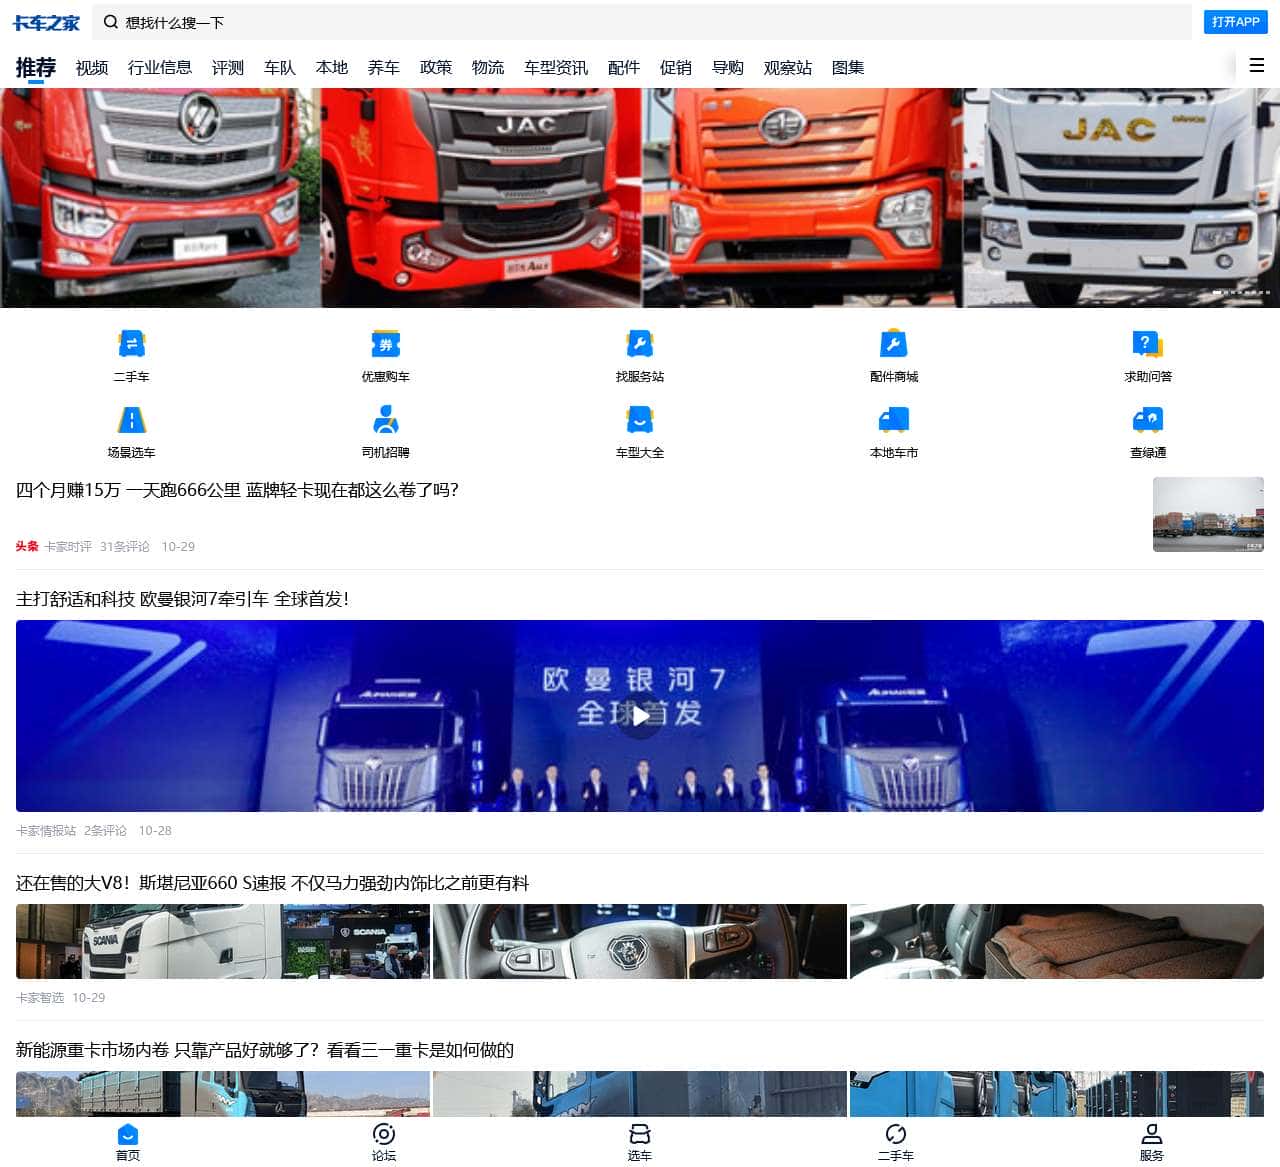The width and height of the screenshot is (1280, 1167).
Task: Open the 查绿通 green pass icon
Action: (1147, 419)
